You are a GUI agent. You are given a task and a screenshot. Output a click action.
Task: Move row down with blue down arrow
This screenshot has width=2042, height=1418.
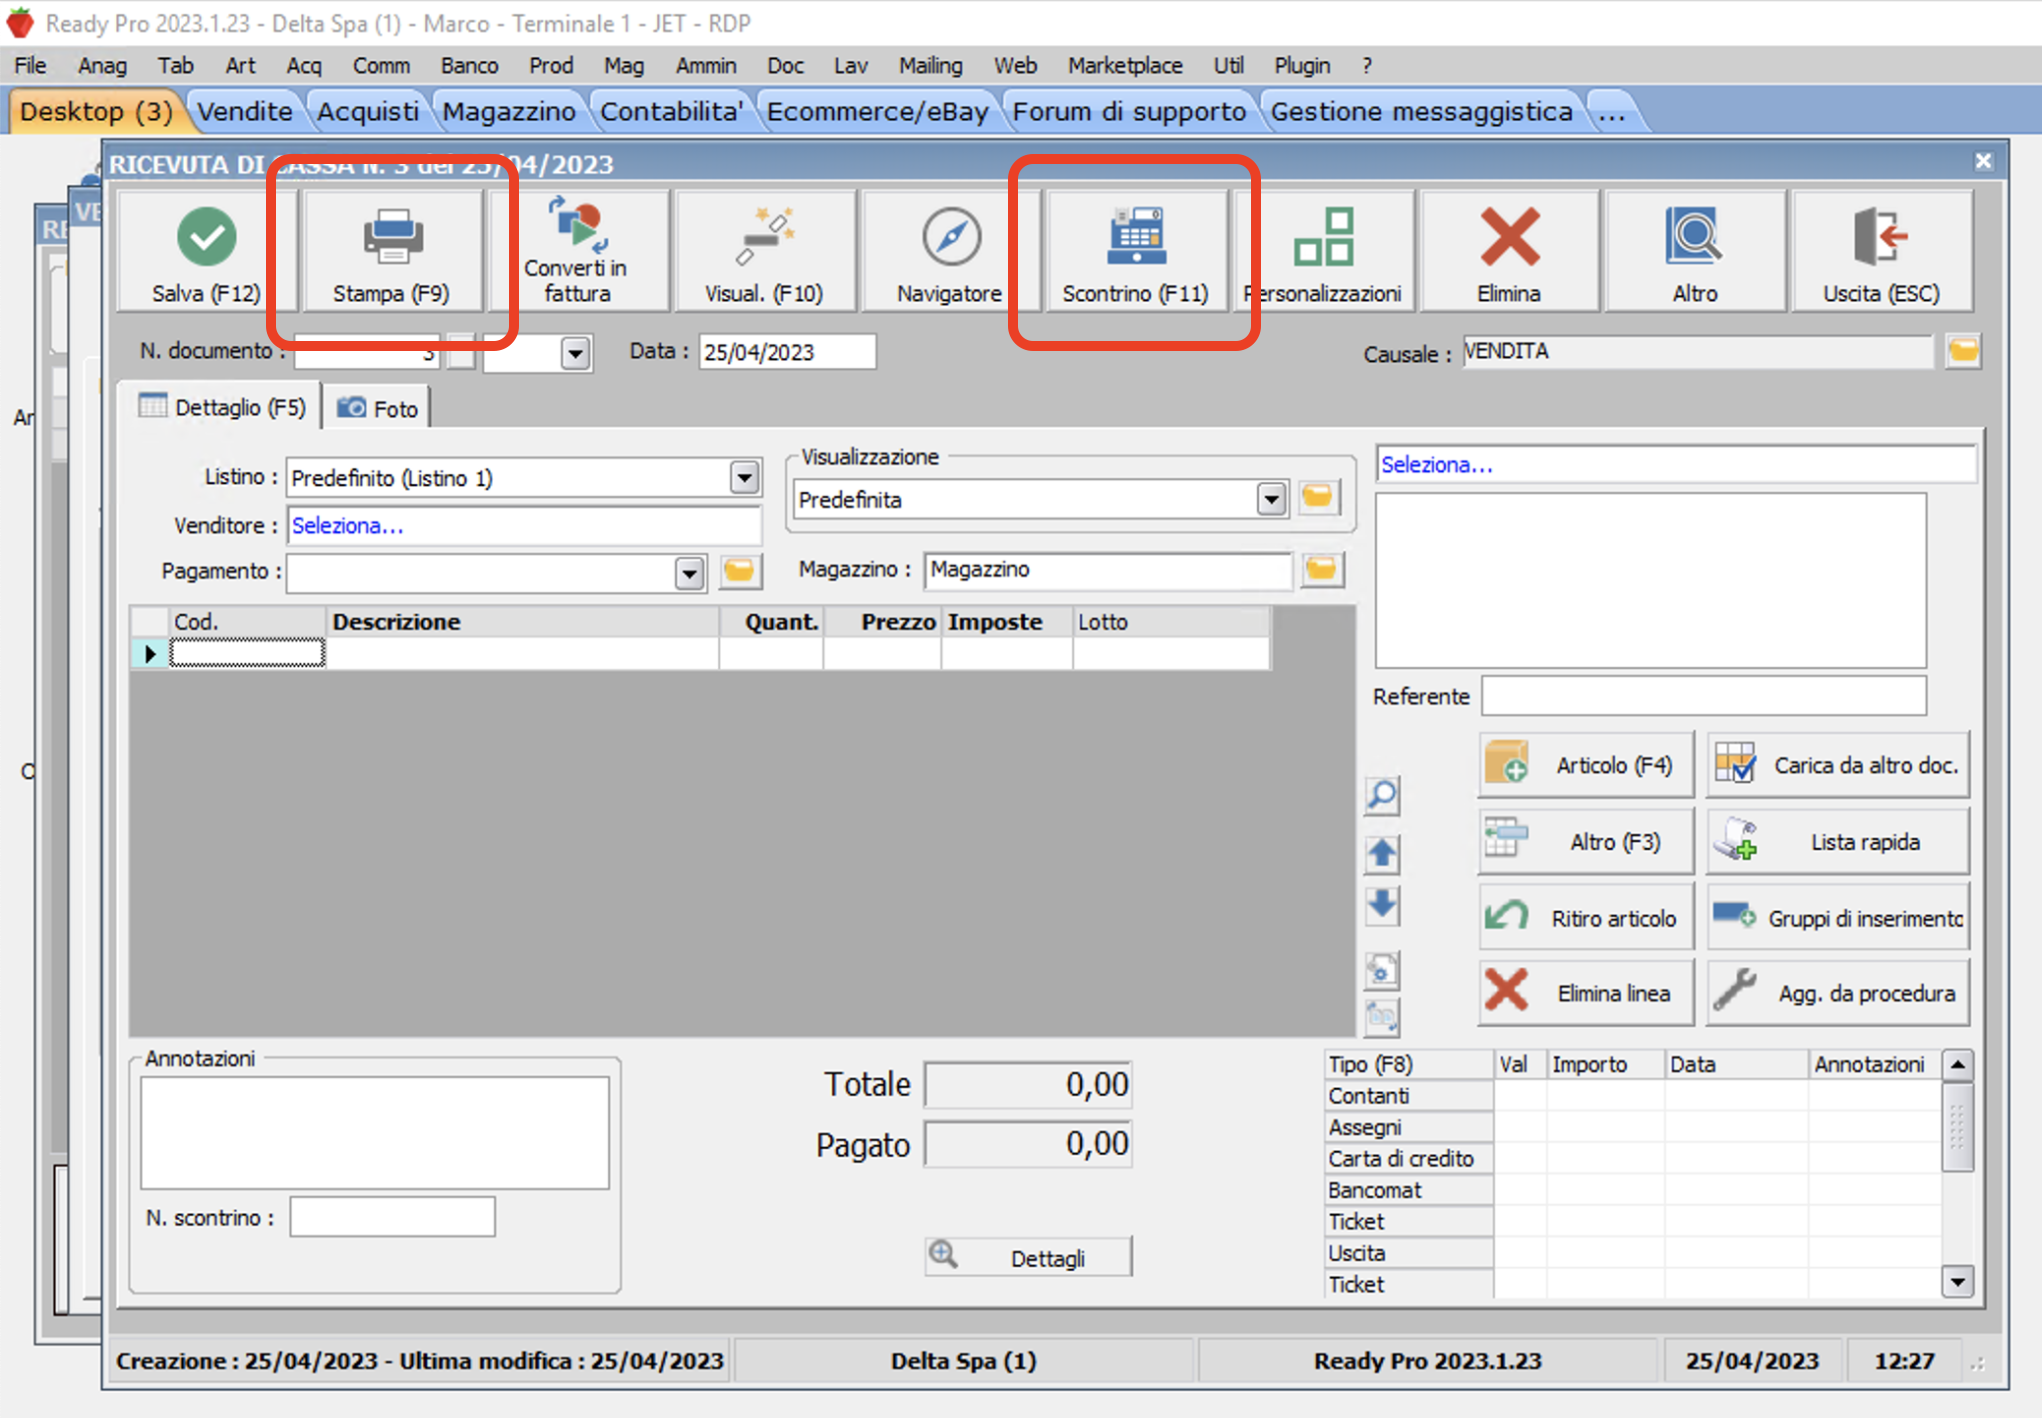(1382, 906)
